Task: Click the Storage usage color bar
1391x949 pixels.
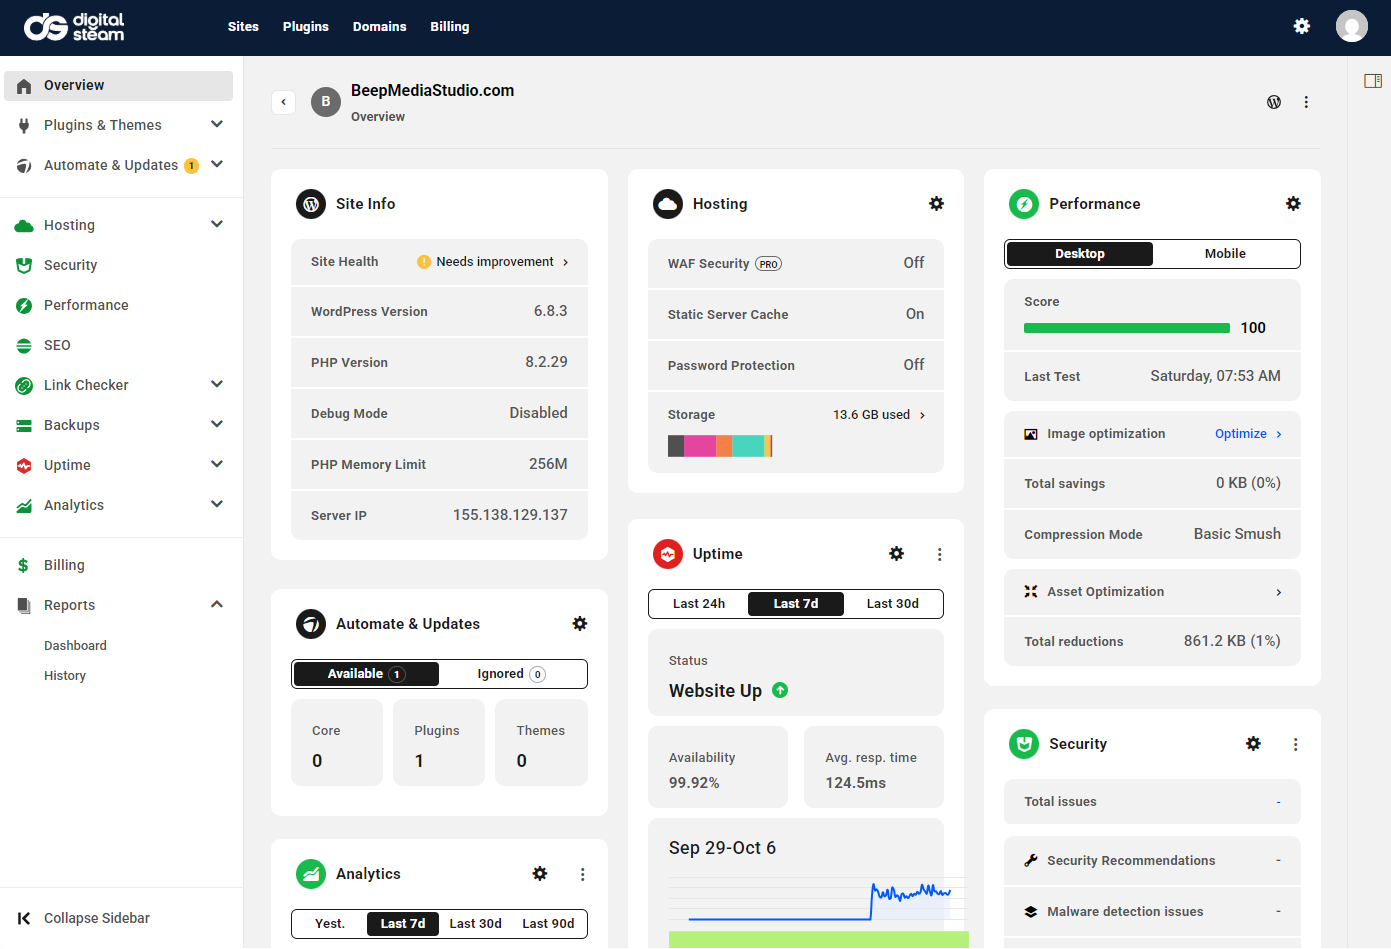Action: [720, 446]
